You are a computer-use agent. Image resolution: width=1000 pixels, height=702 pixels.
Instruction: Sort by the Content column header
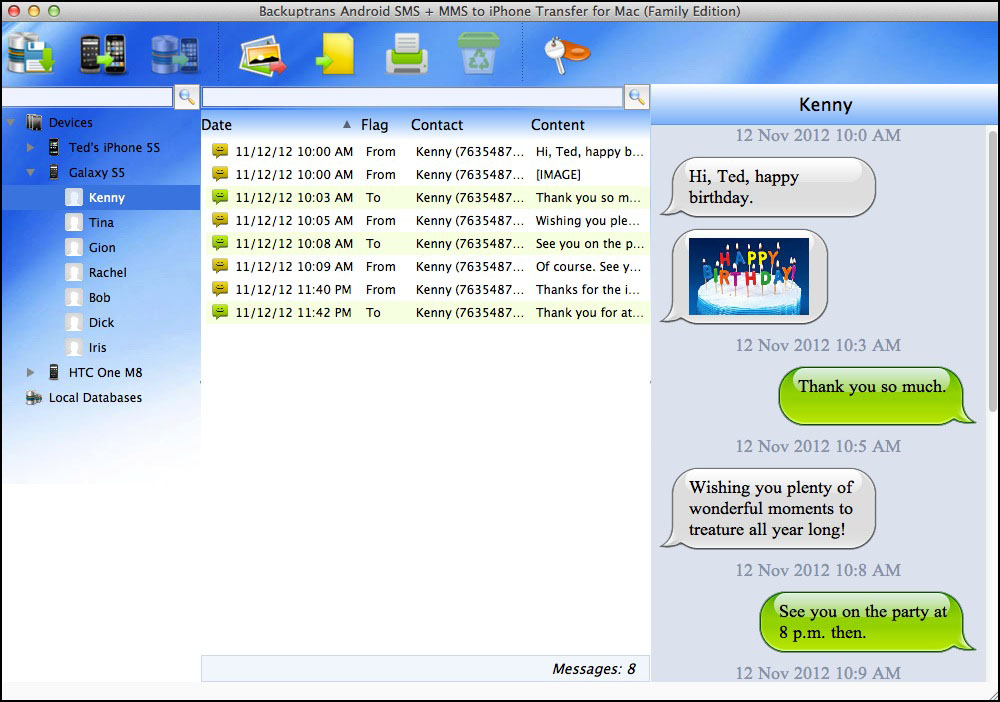pyautogui.click(x=557, y=125)
